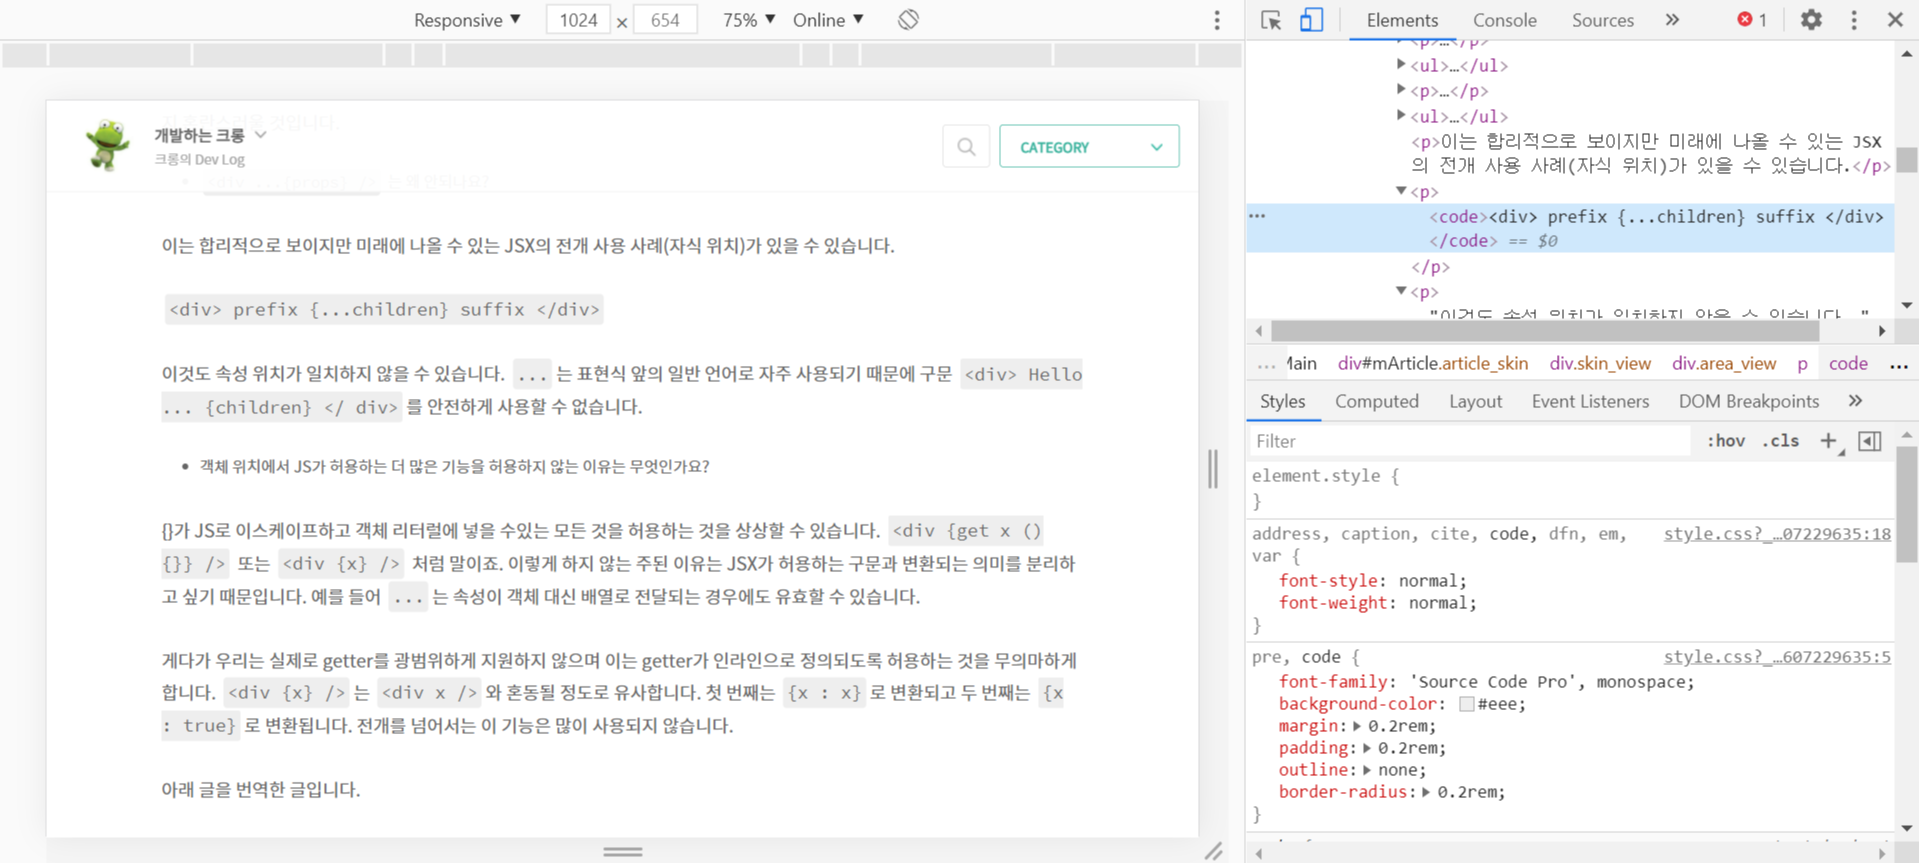
Task: Open the 75% zoom dropdown
Action: (x=749, y=20)
